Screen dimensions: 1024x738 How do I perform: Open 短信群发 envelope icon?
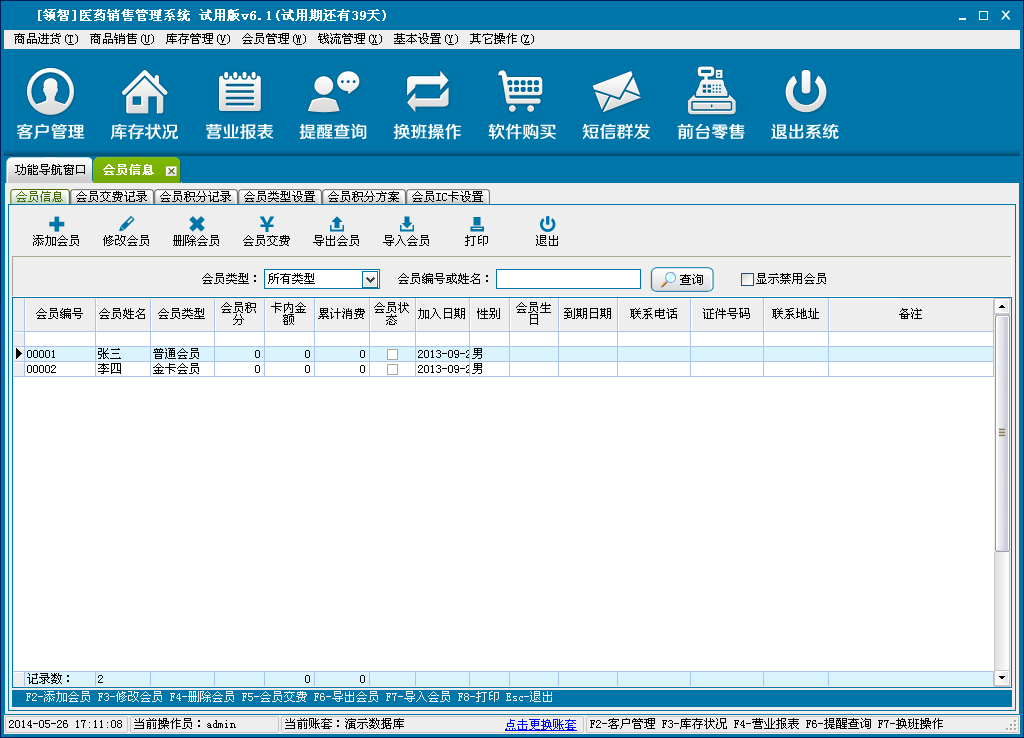tap(616, 104)
